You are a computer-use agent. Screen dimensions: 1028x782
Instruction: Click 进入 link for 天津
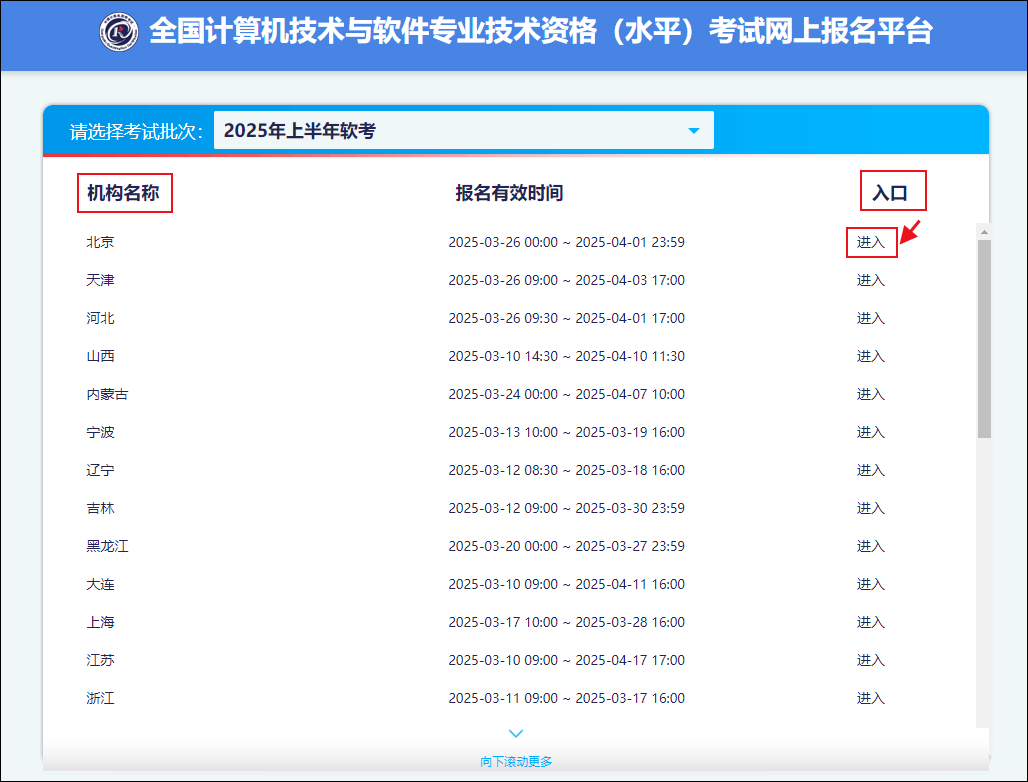[871, 280]
